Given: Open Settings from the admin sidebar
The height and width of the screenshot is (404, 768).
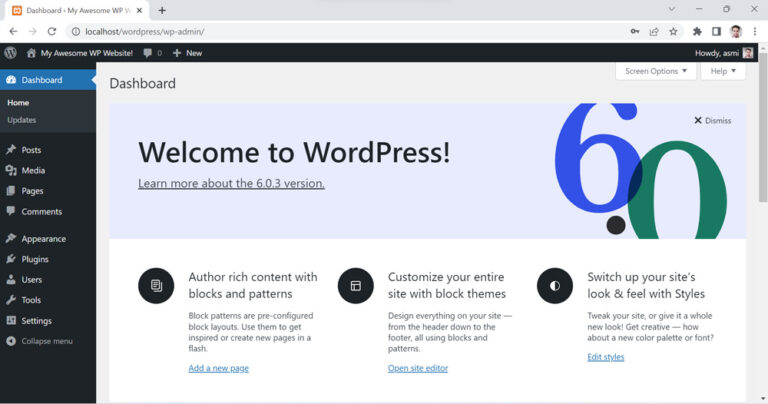Looking at the screenshot, I should (x=36, y=321).
